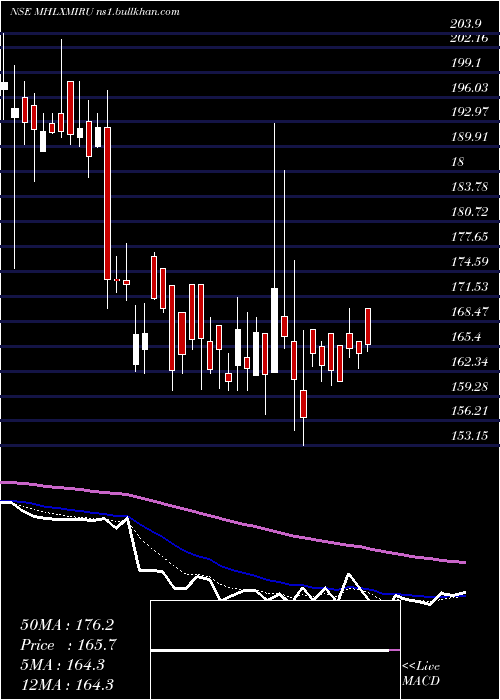
Task: Click the 199.1 price level label
Action: click(466, 63)
